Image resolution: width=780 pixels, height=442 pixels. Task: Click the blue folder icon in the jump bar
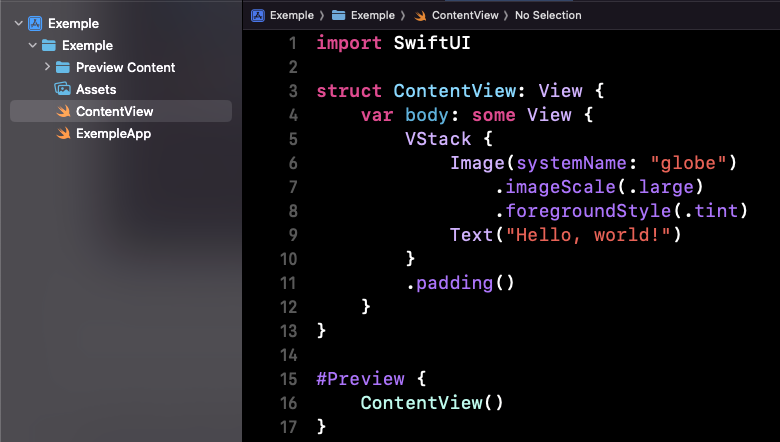338,15
